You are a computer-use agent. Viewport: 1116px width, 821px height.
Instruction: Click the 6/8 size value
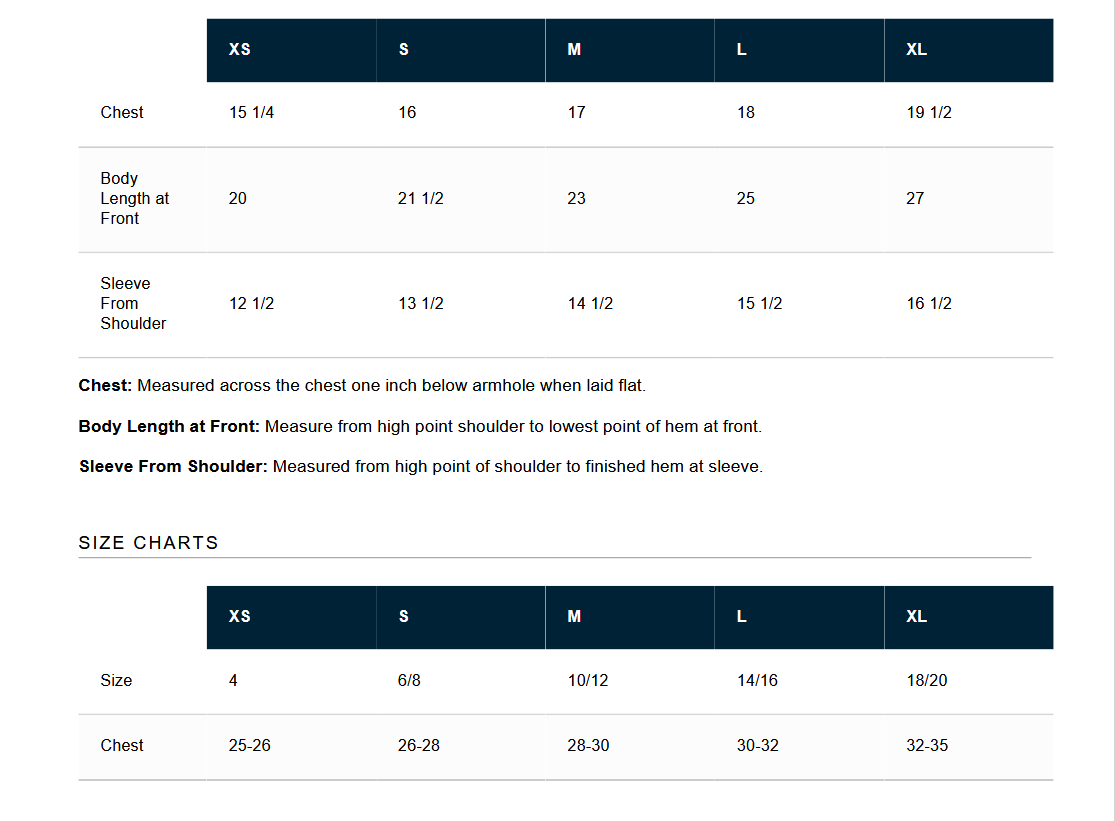409,680
